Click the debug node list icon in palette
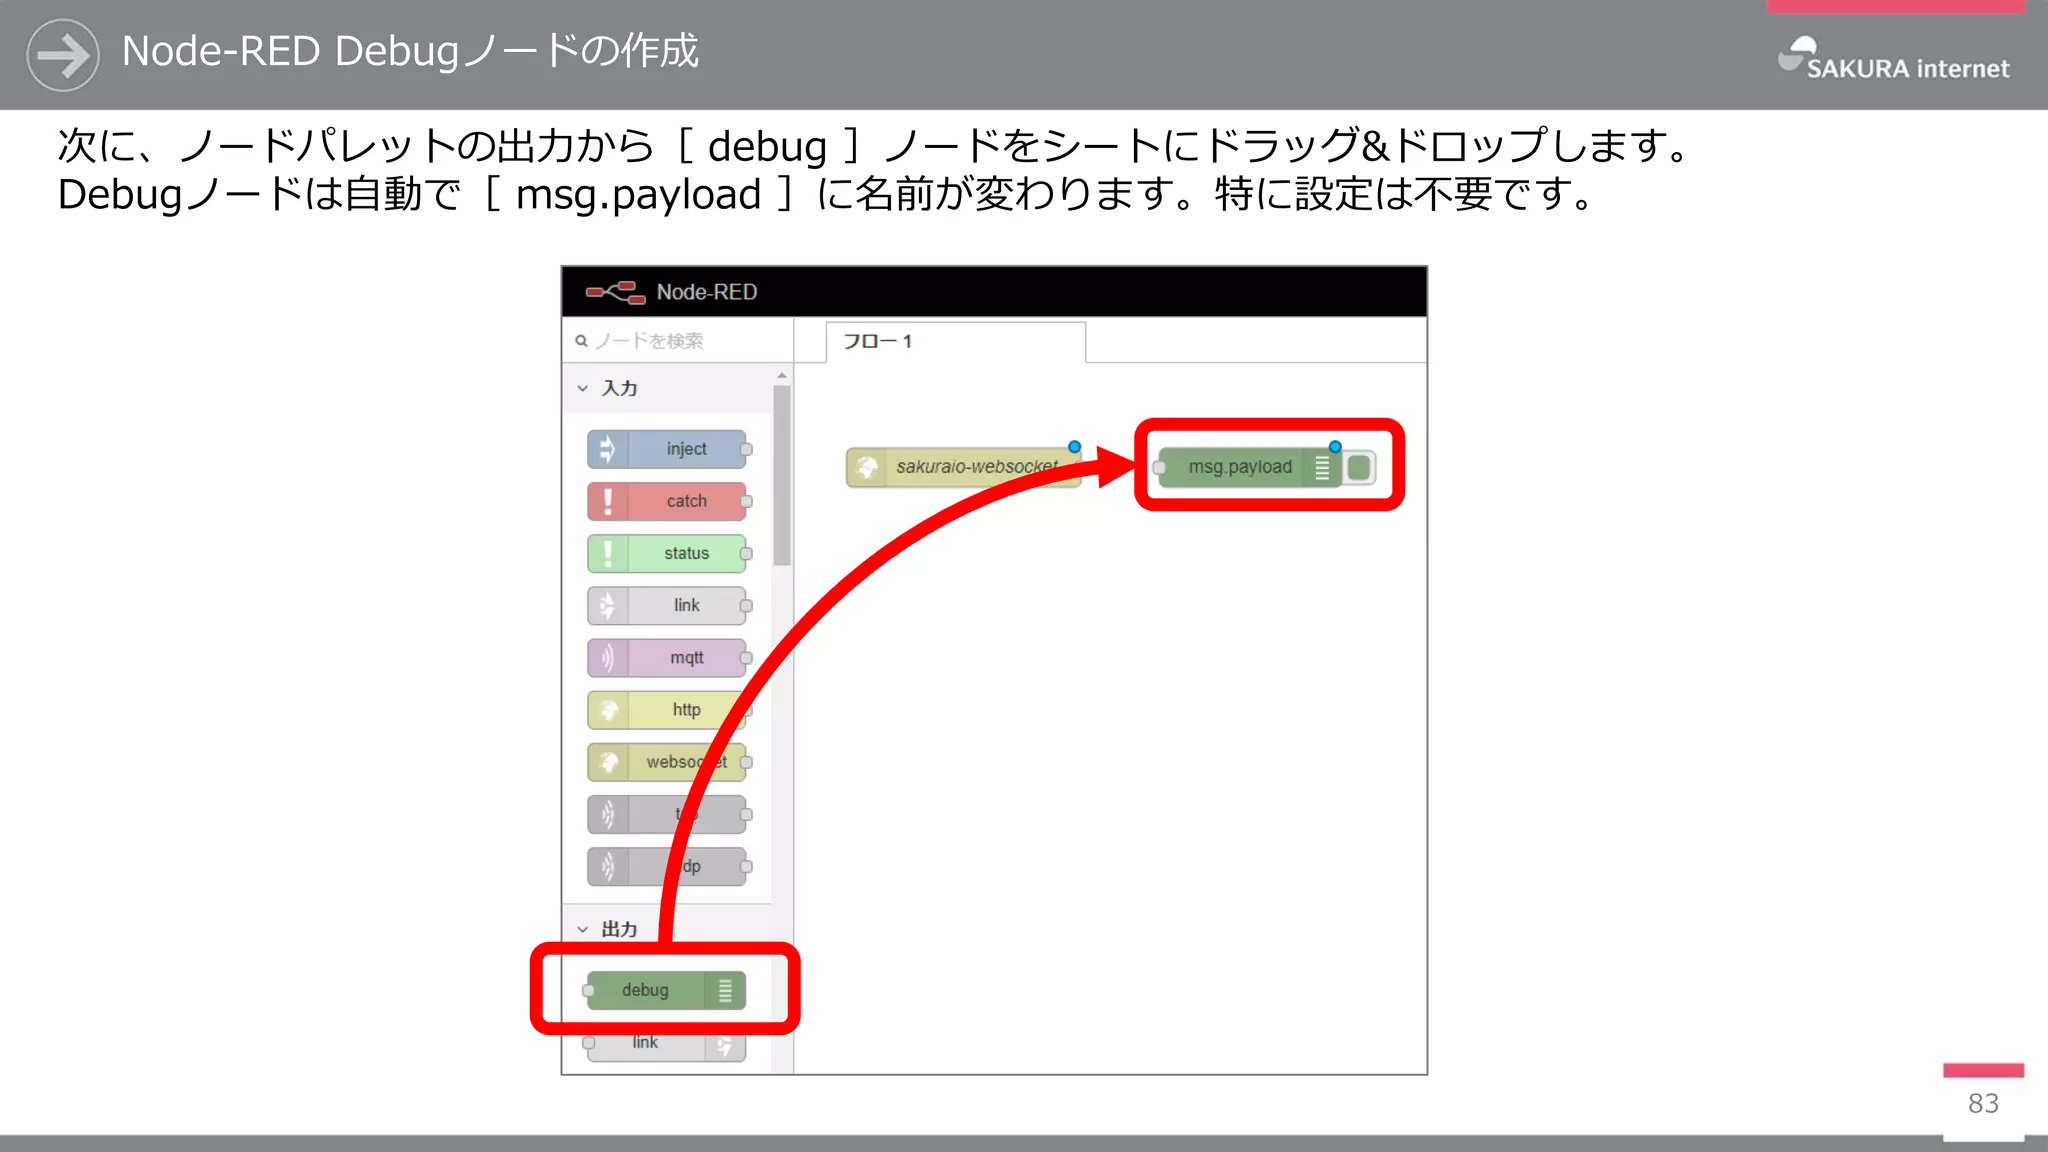This screenshot has width=2048, height=1152. tap(725, 990)
